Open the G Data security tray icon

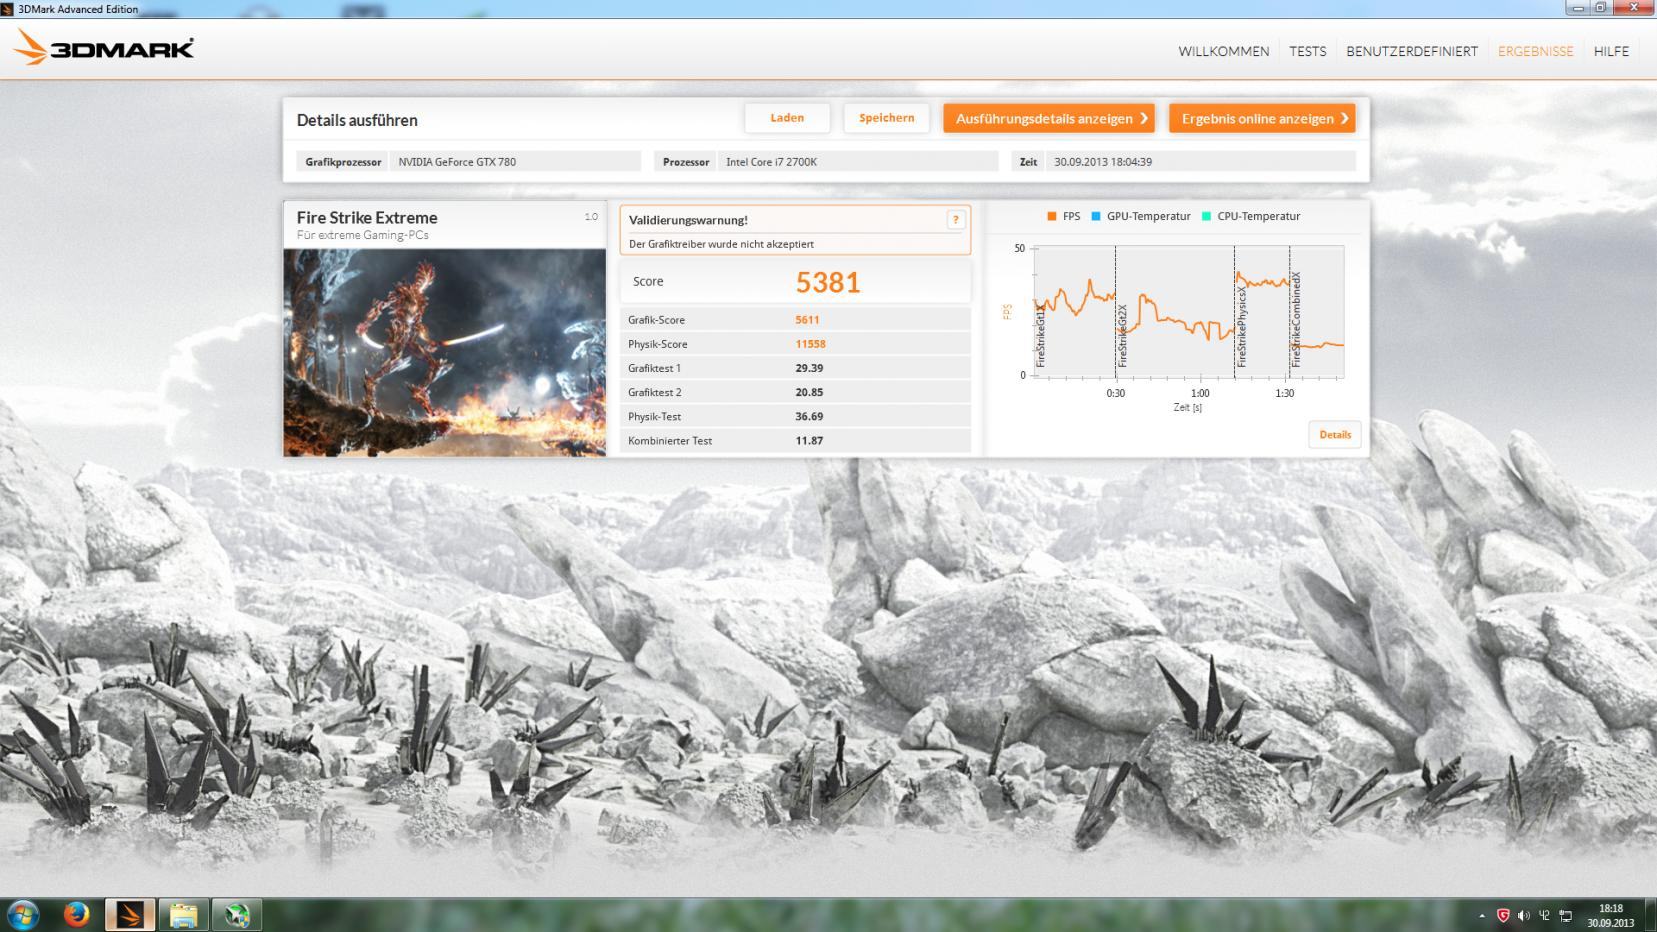tap(1503, 915)
